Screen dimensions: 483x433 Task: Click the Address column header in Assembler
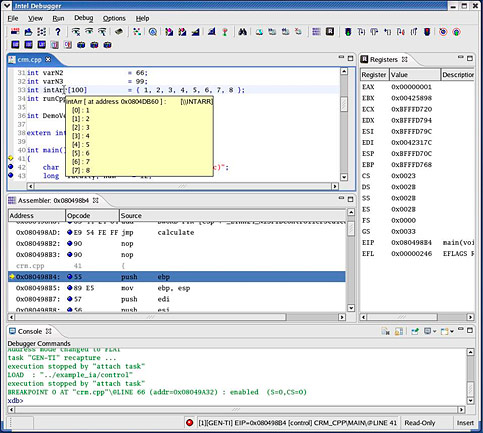37,215
